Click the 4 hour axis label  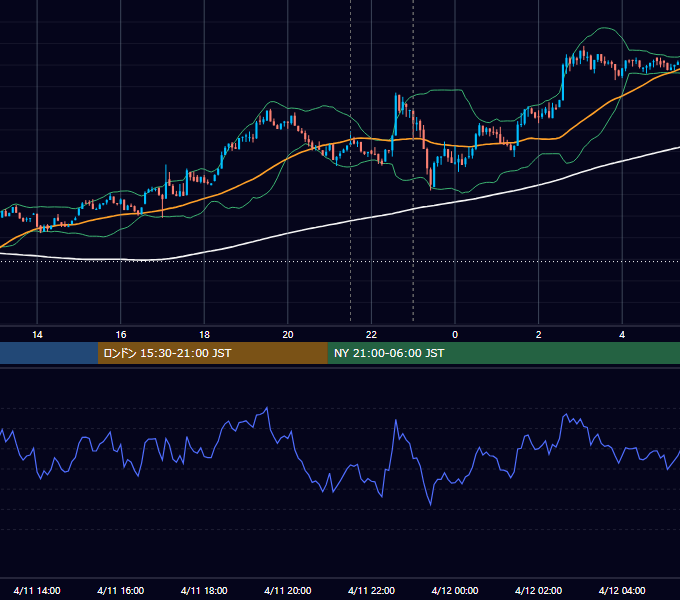coord(622,335)
